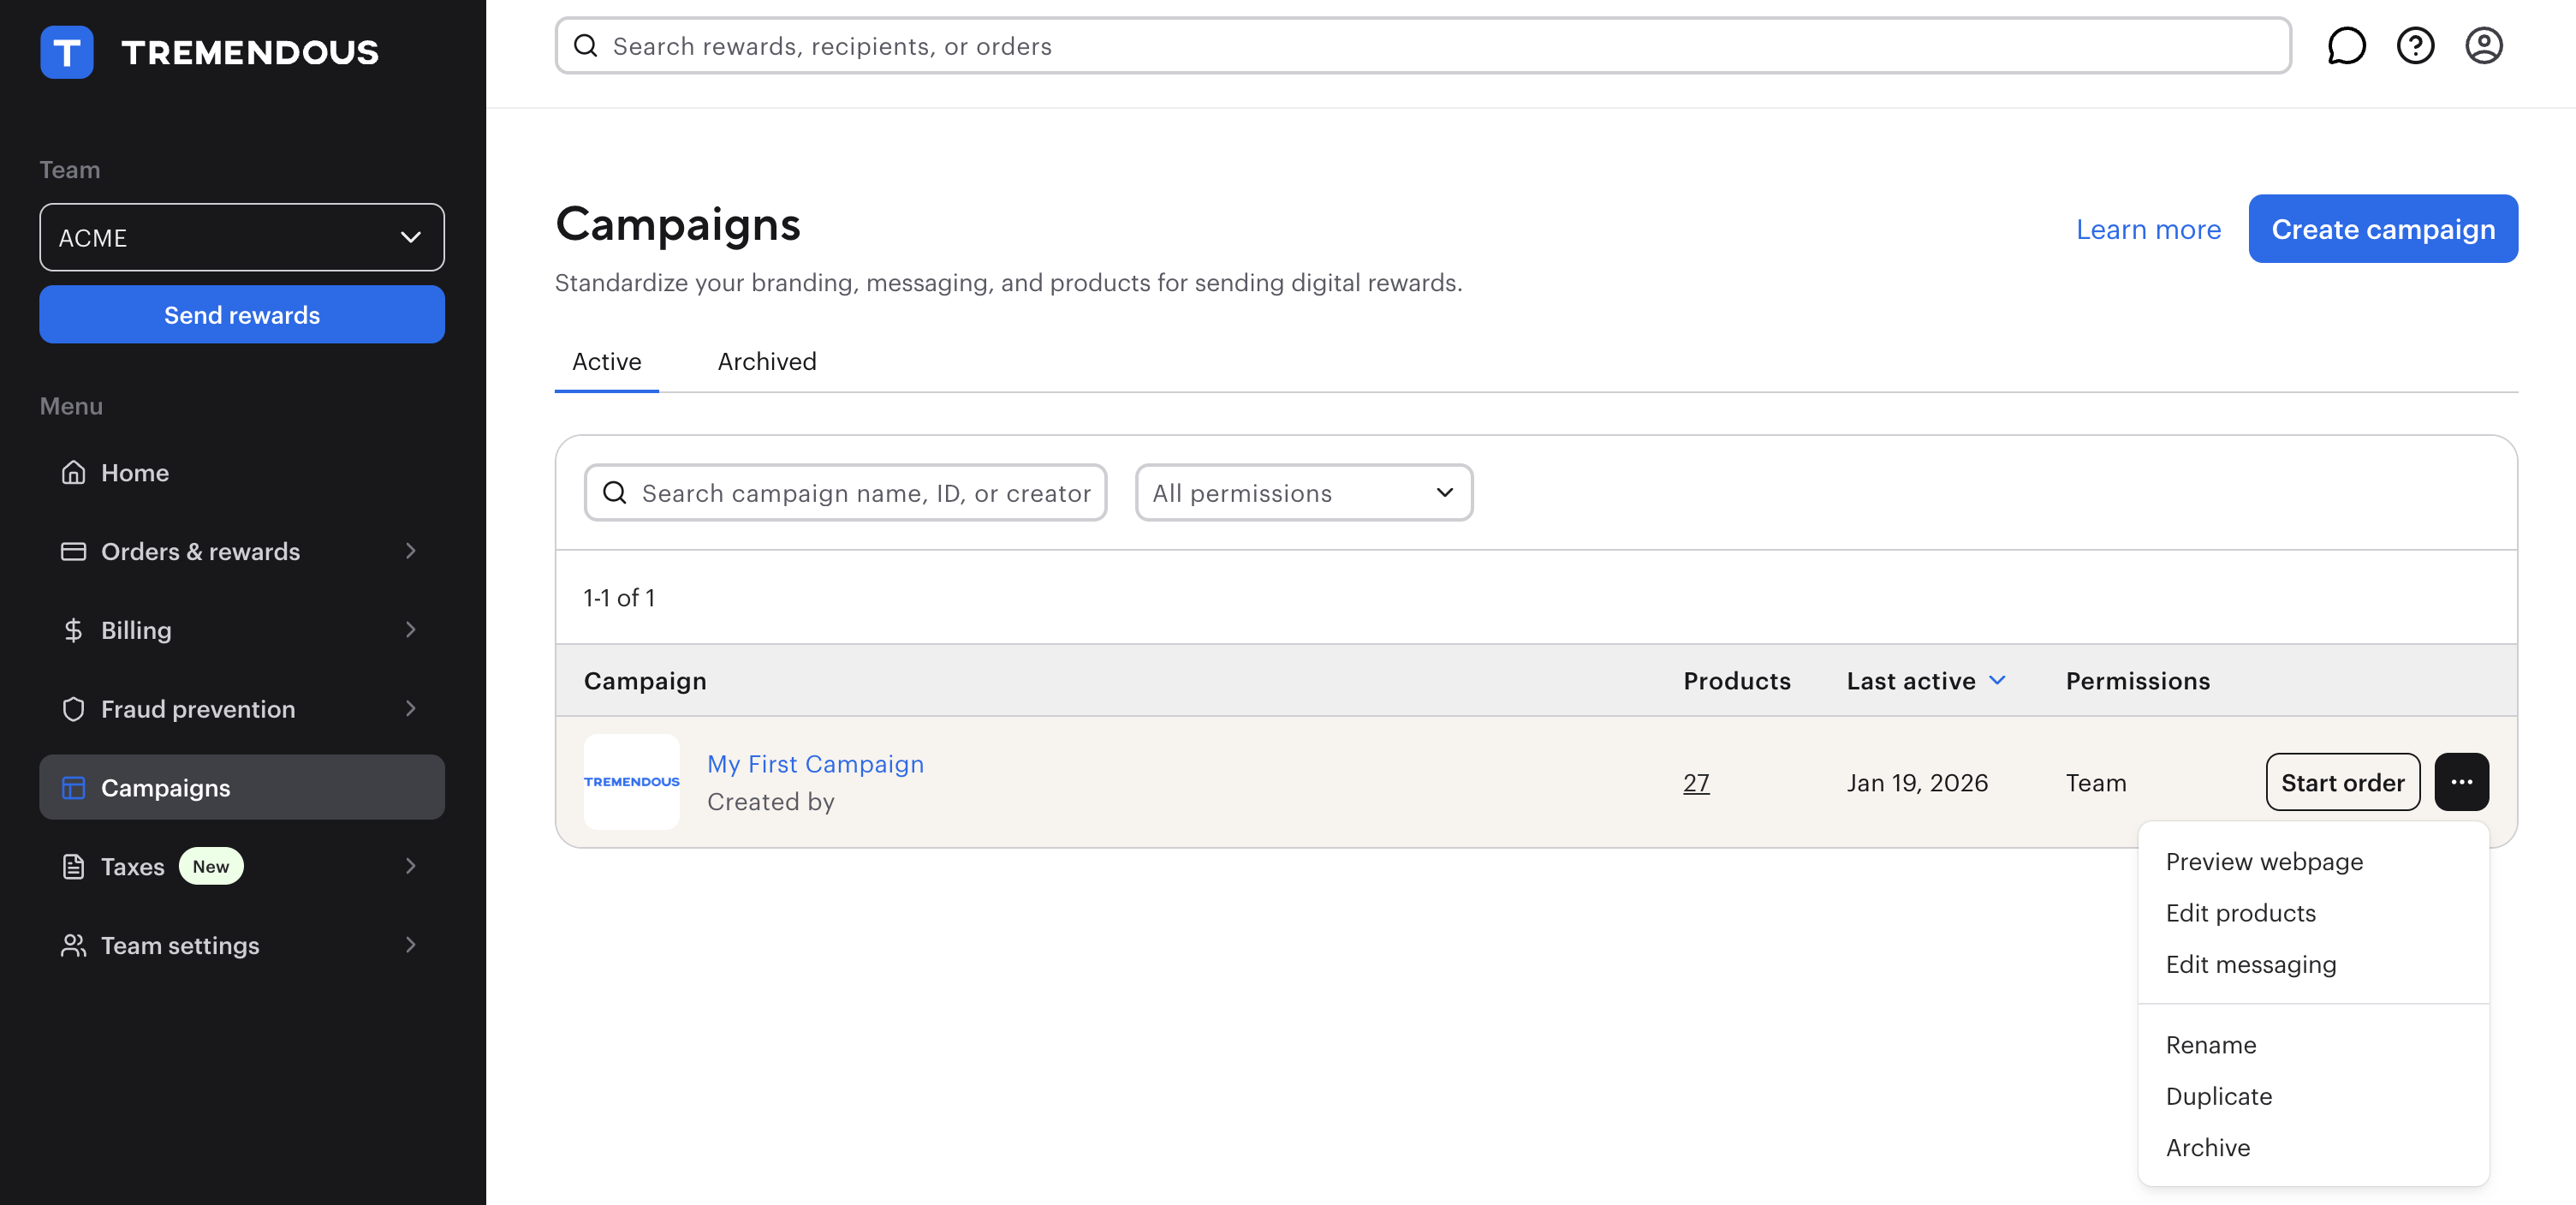
Task: Click the Home icon in sidebar
Action: pyautogui.click(x=73, y=472)
